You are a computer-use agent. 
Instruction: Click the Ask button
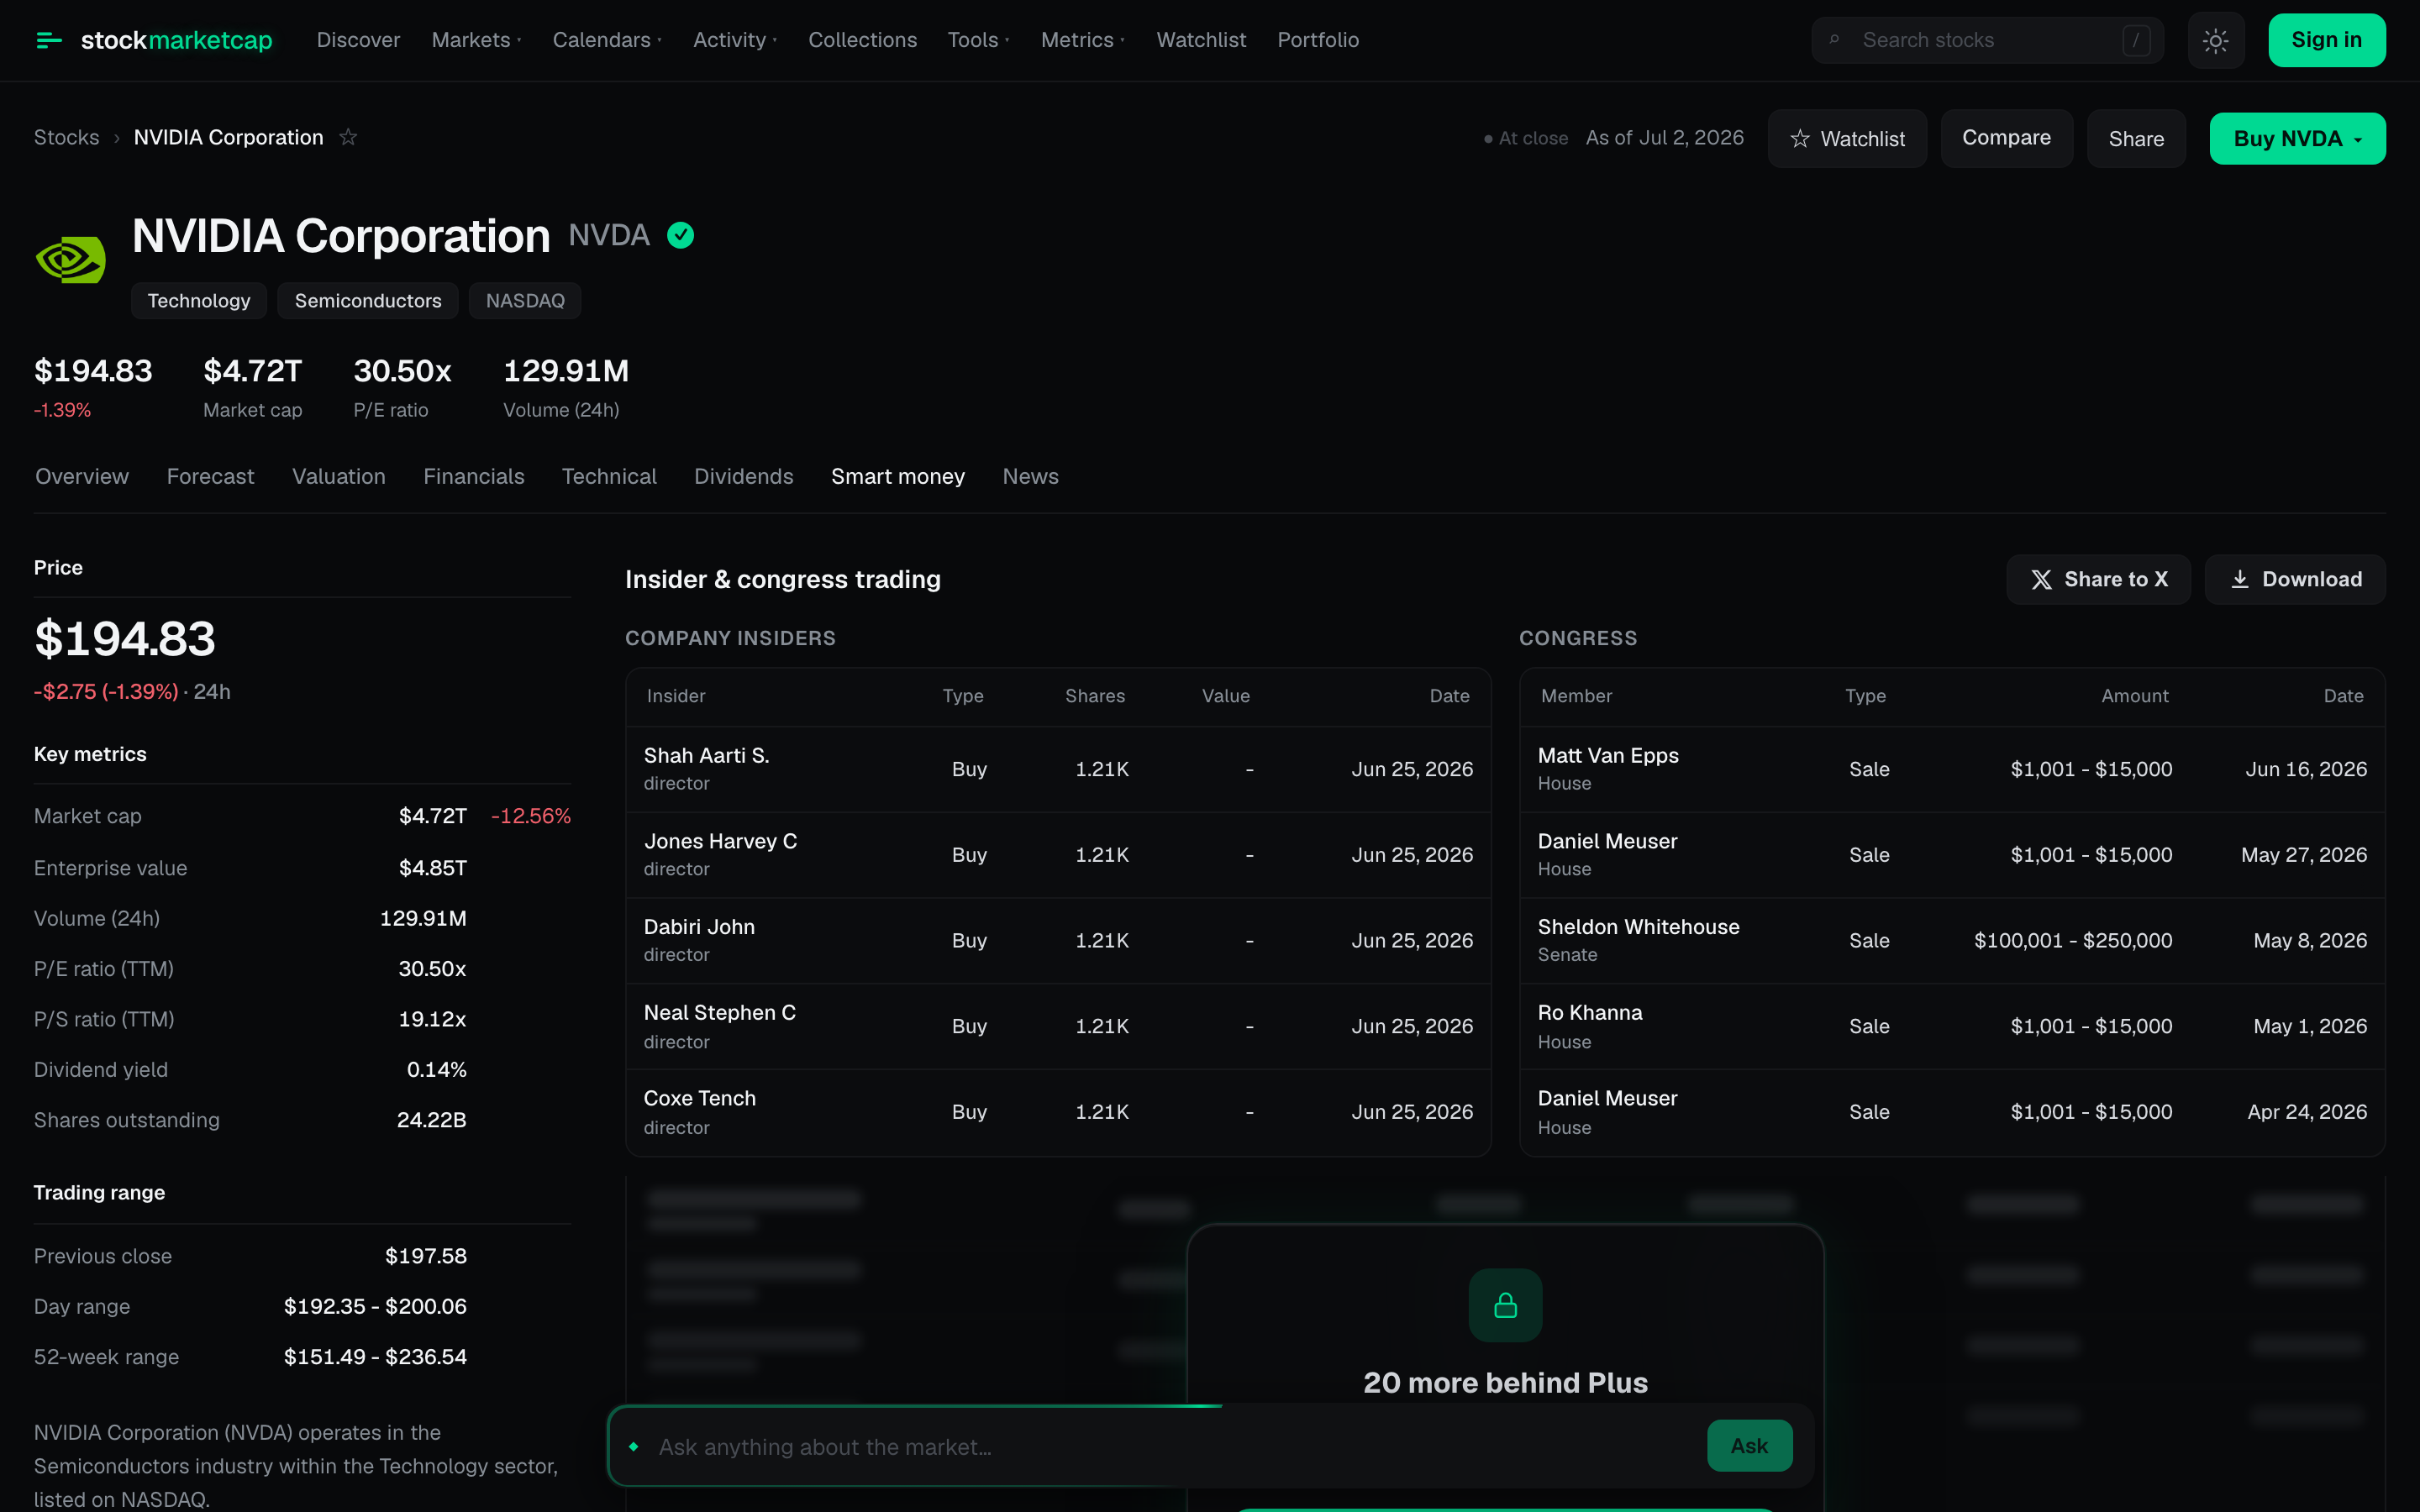tap(1749, 1446)
